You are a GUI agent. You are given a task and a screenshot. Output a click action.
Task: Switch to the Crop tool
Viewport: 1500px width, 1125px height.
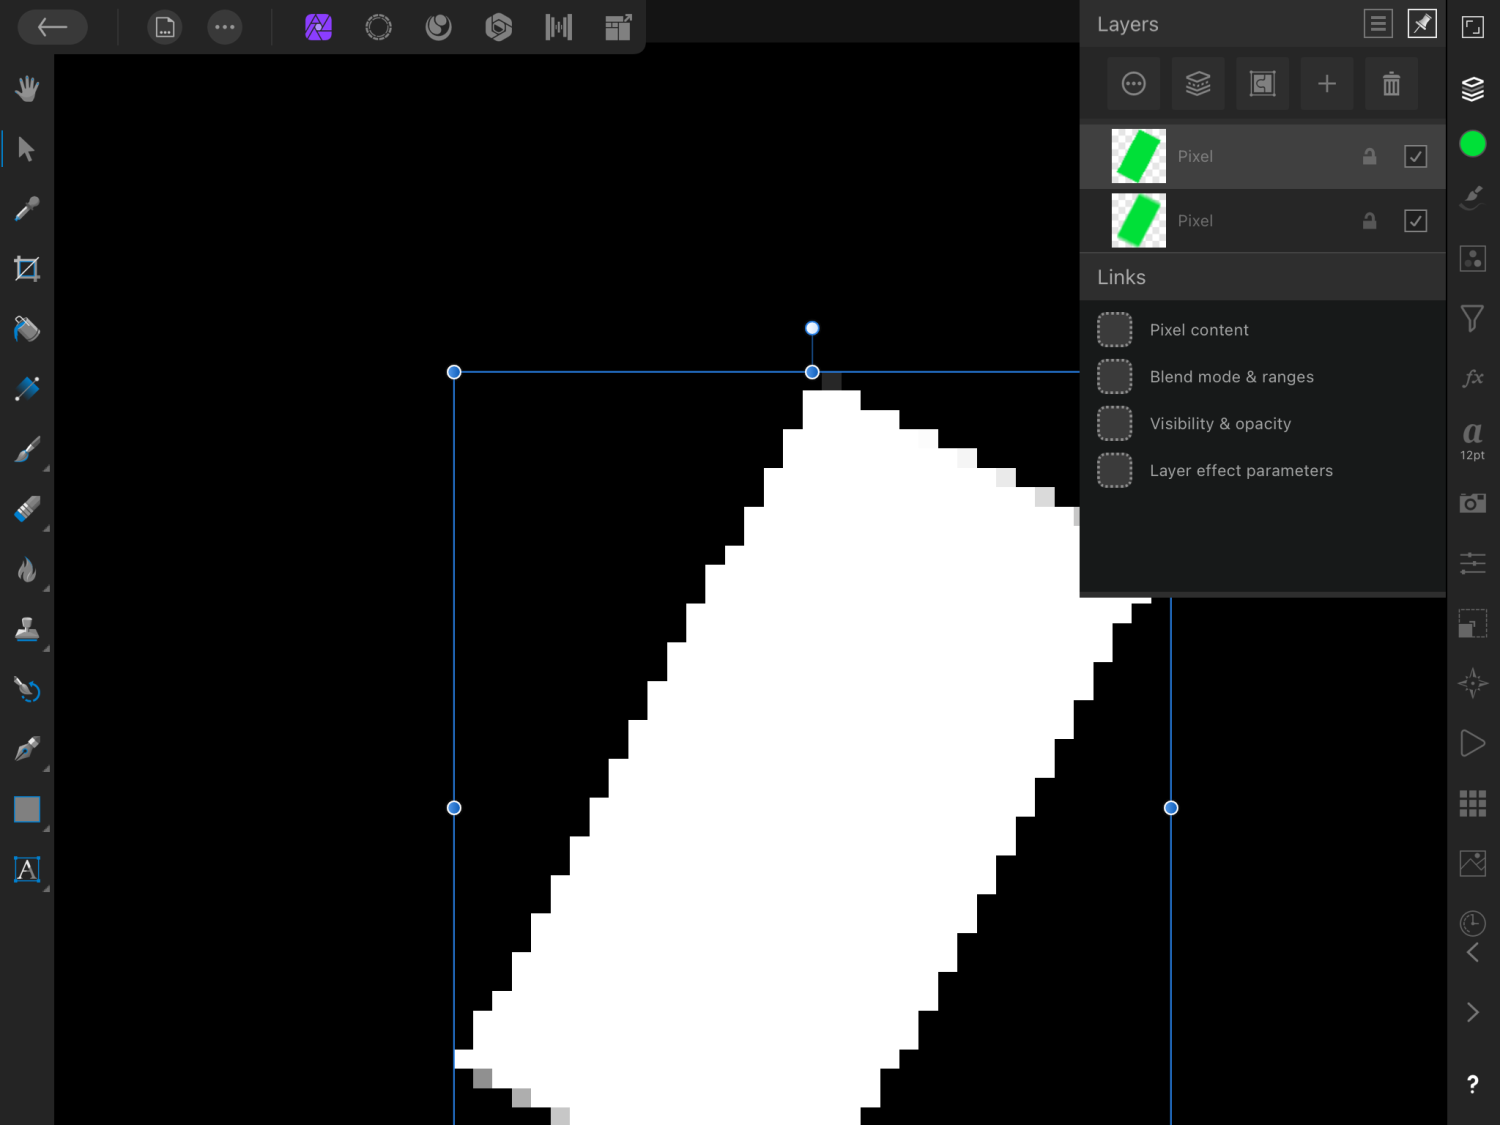click(x=27, y=268)
